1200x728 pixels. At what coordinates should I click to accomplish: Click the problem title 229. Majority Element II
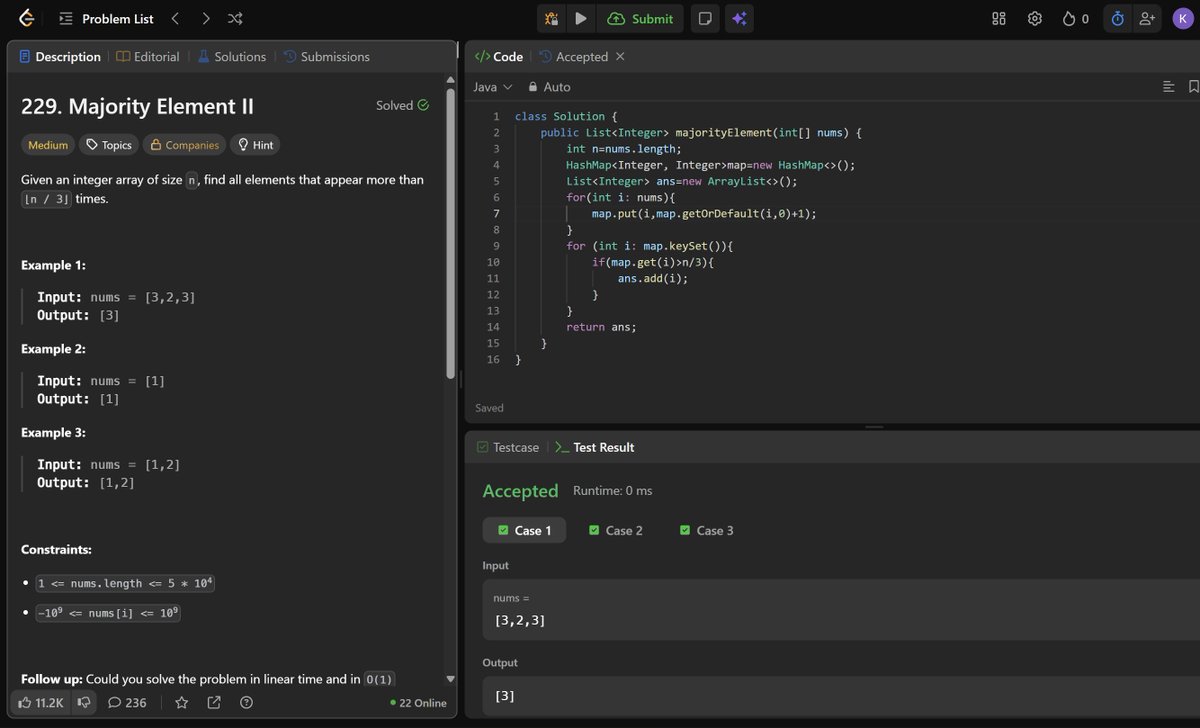137,106
